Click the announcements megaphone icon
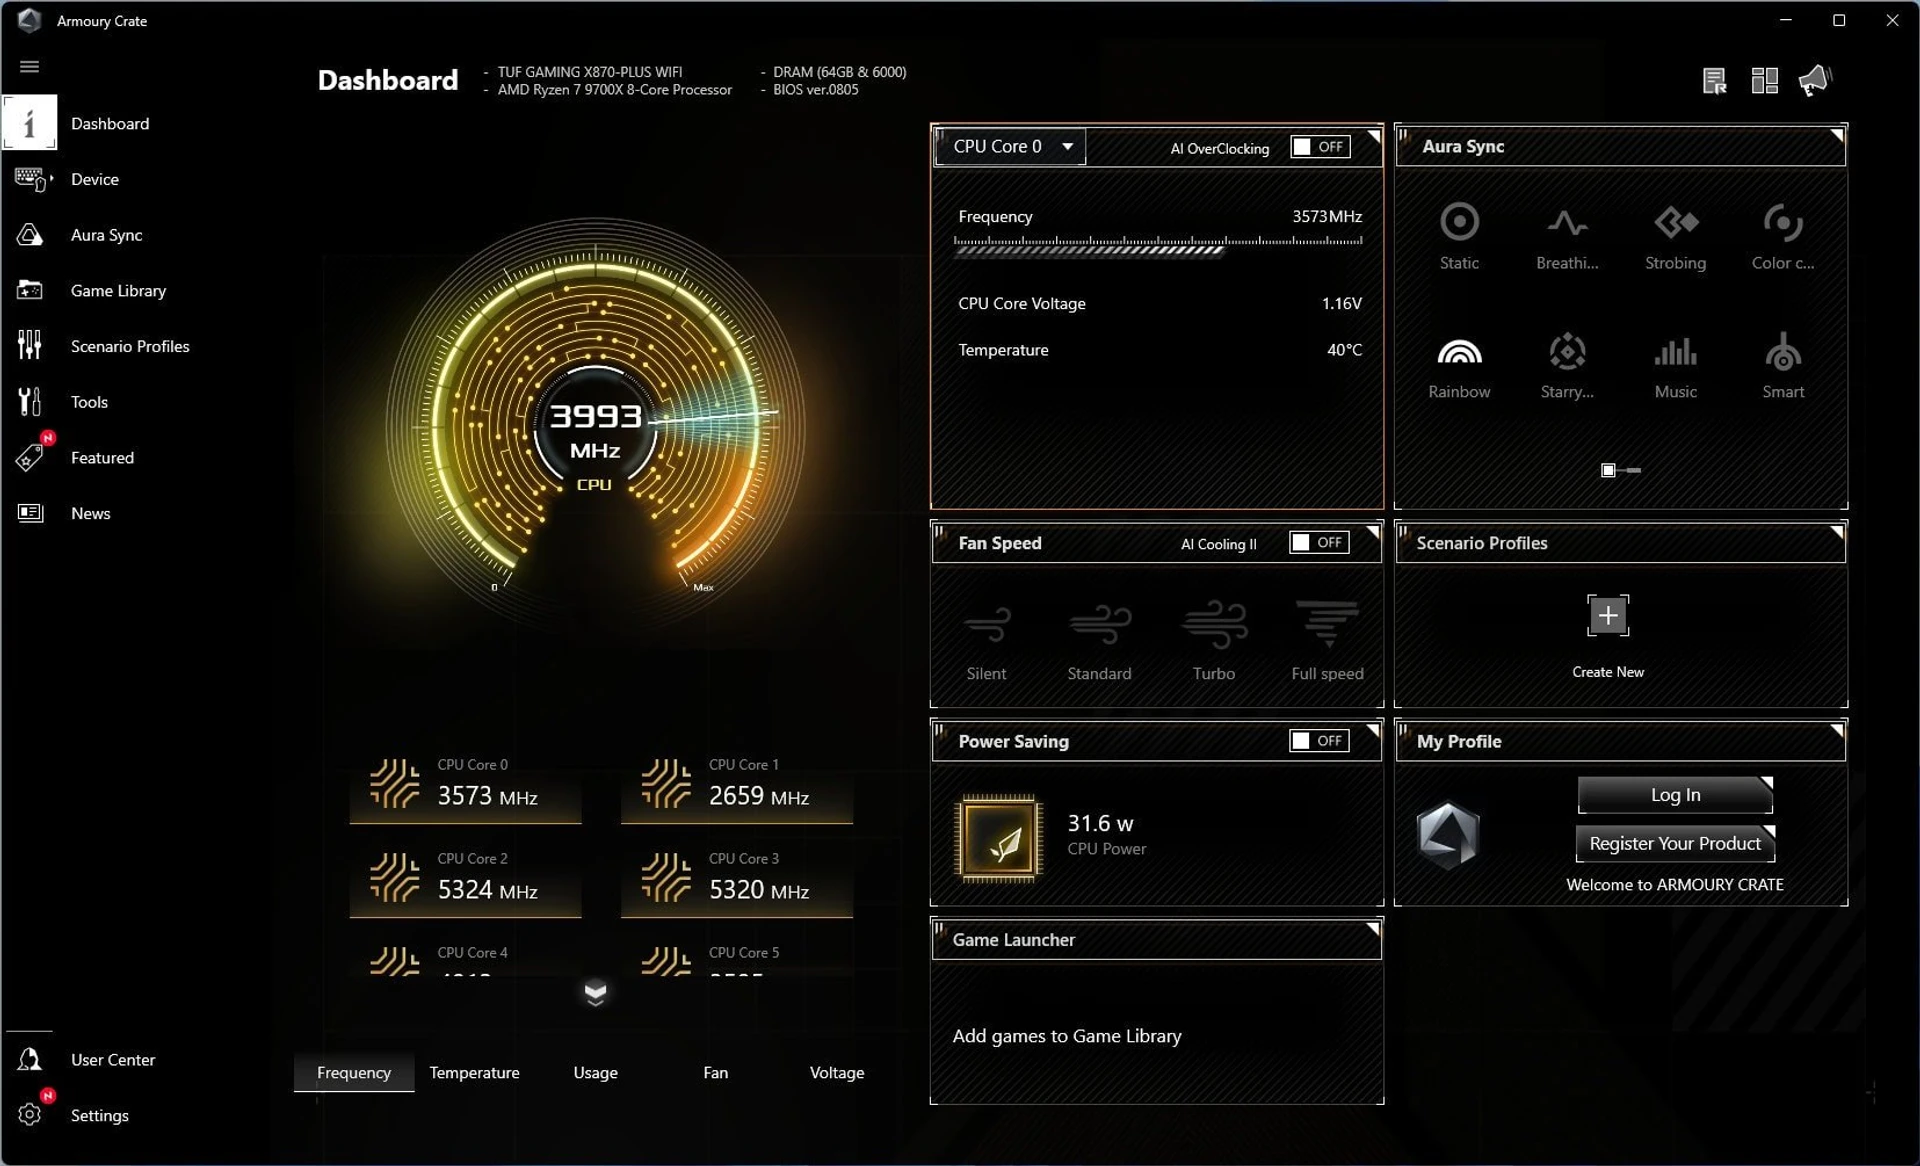Image resolution: width=1920 pixels, height=1166 pixels. click(1814, 80)
